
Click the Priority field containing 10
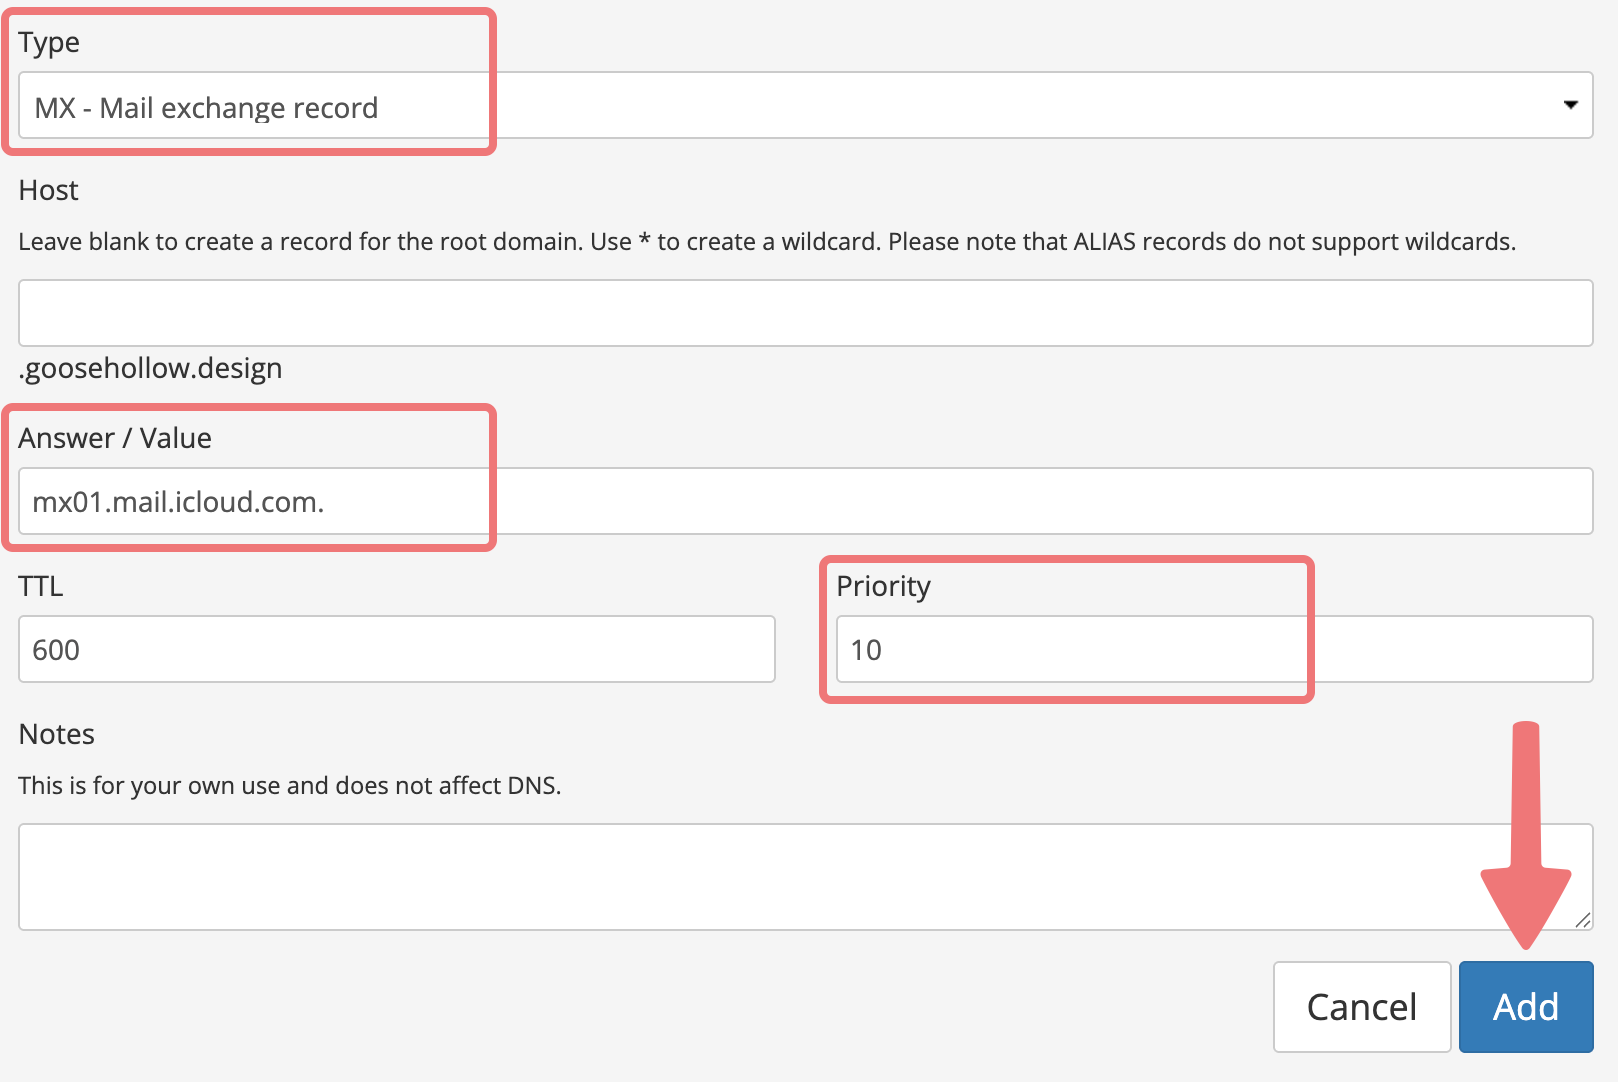[x=1214, y=649]
